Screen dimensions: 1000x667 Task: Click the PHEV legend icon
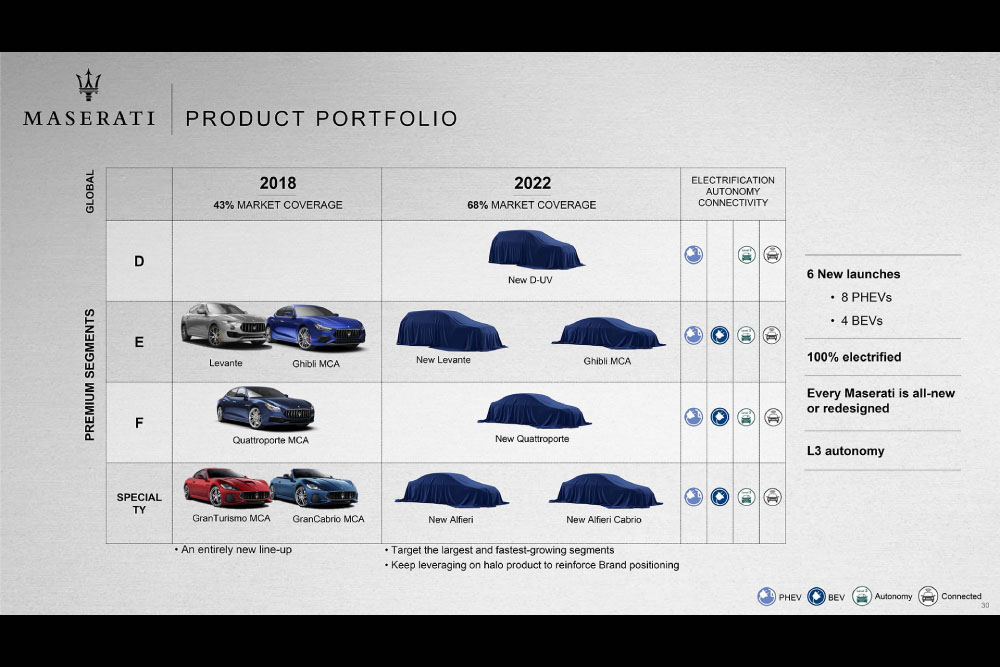point(766,596)
